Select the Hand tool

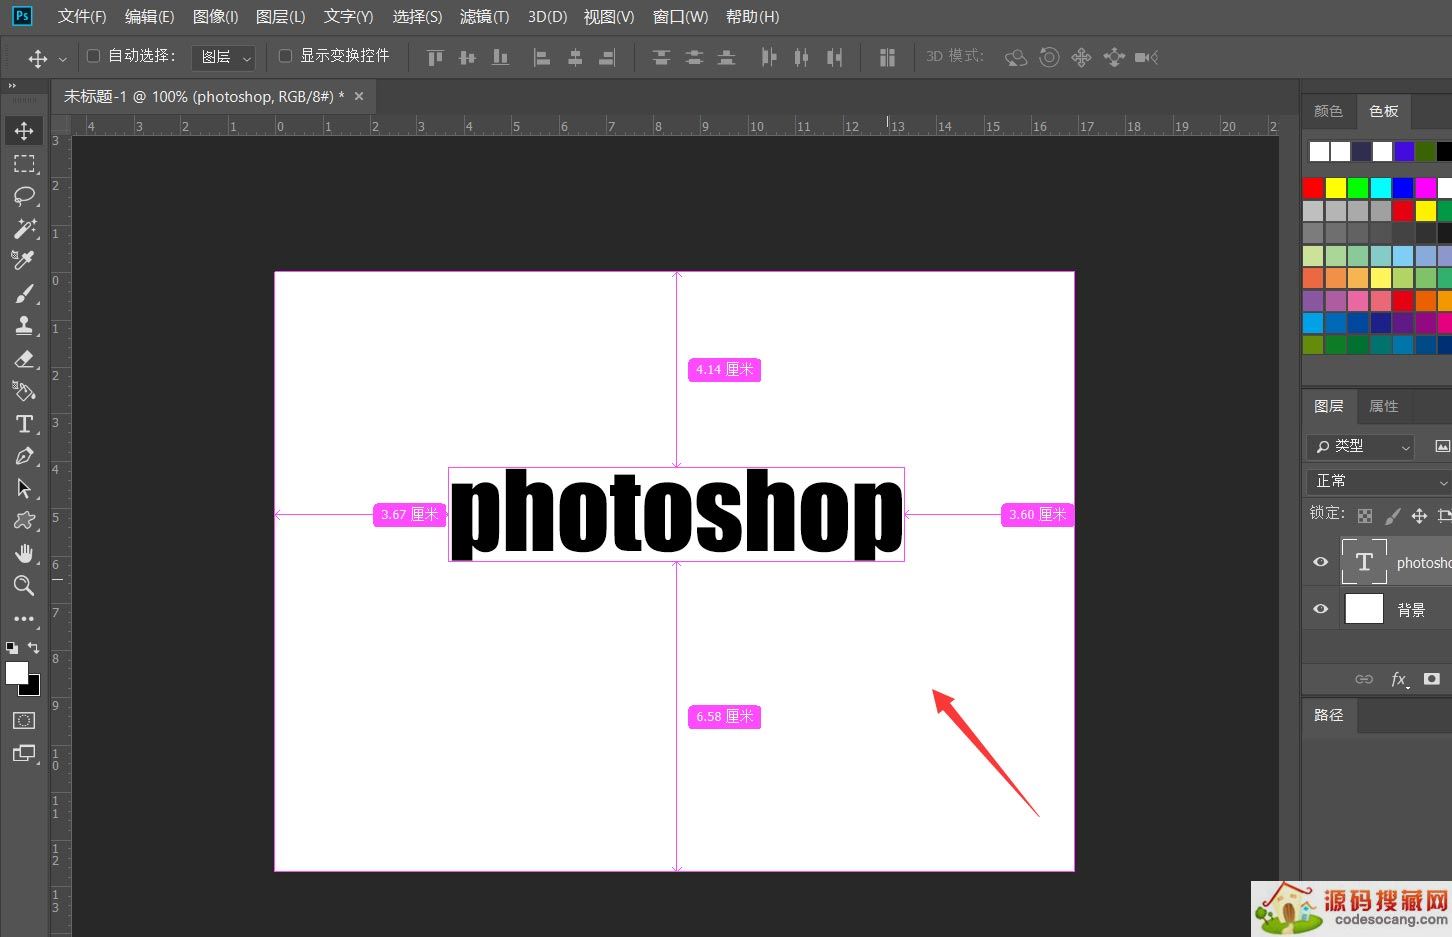click(24, 553)
